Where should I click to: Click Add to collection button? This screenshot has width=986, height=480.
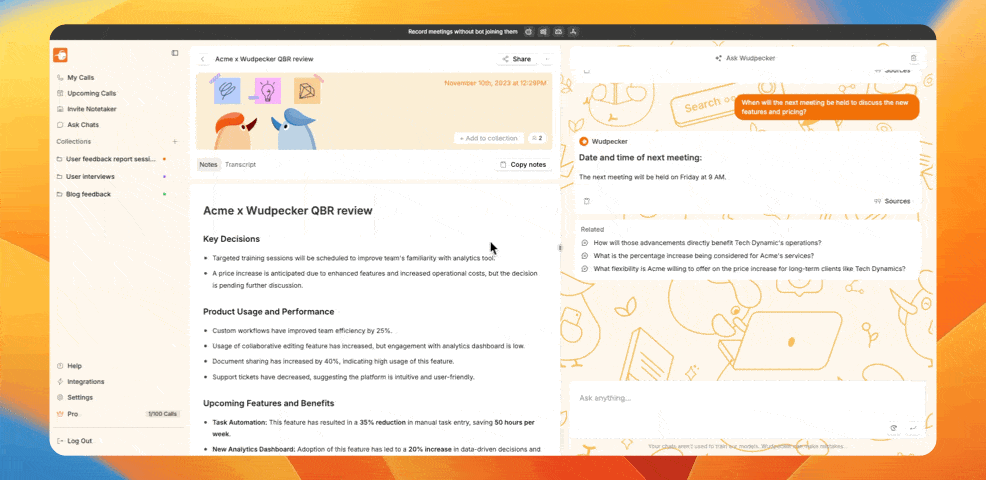489,138
